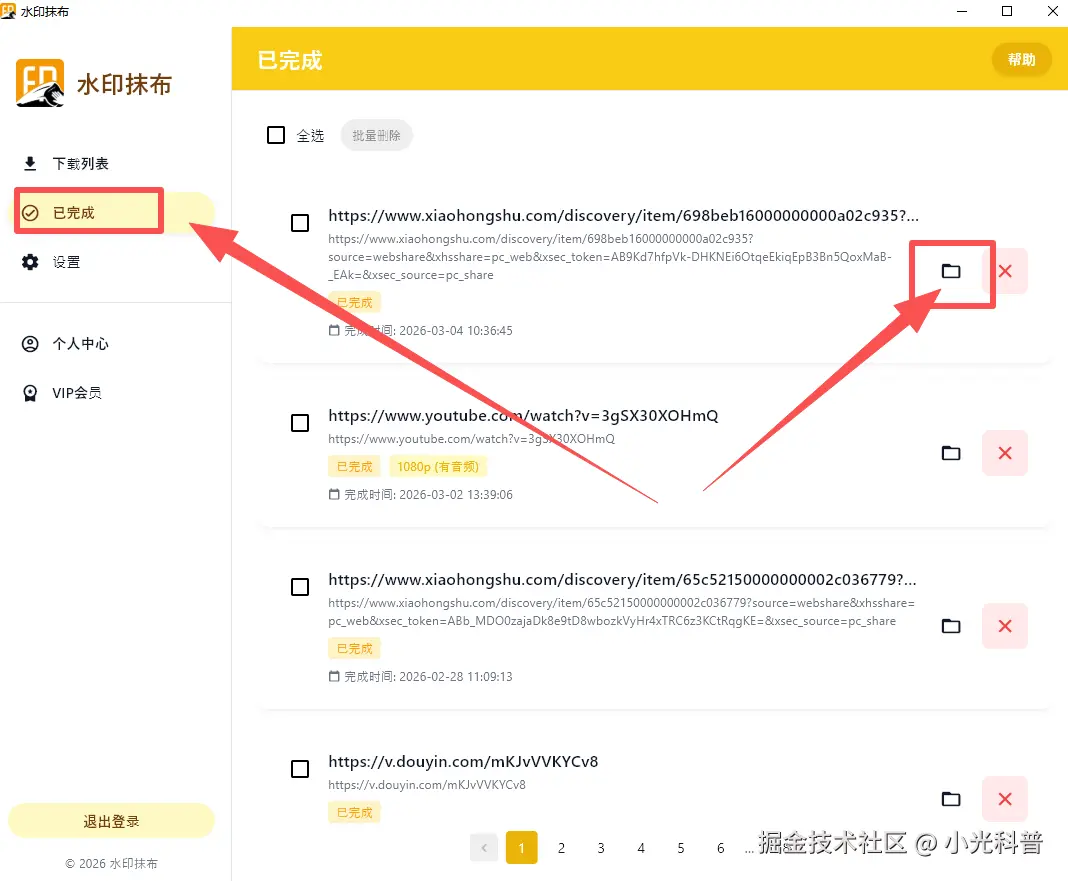
Task: Open folder for xiaohongshu 65c5215 item
Action: coord(951,626)
